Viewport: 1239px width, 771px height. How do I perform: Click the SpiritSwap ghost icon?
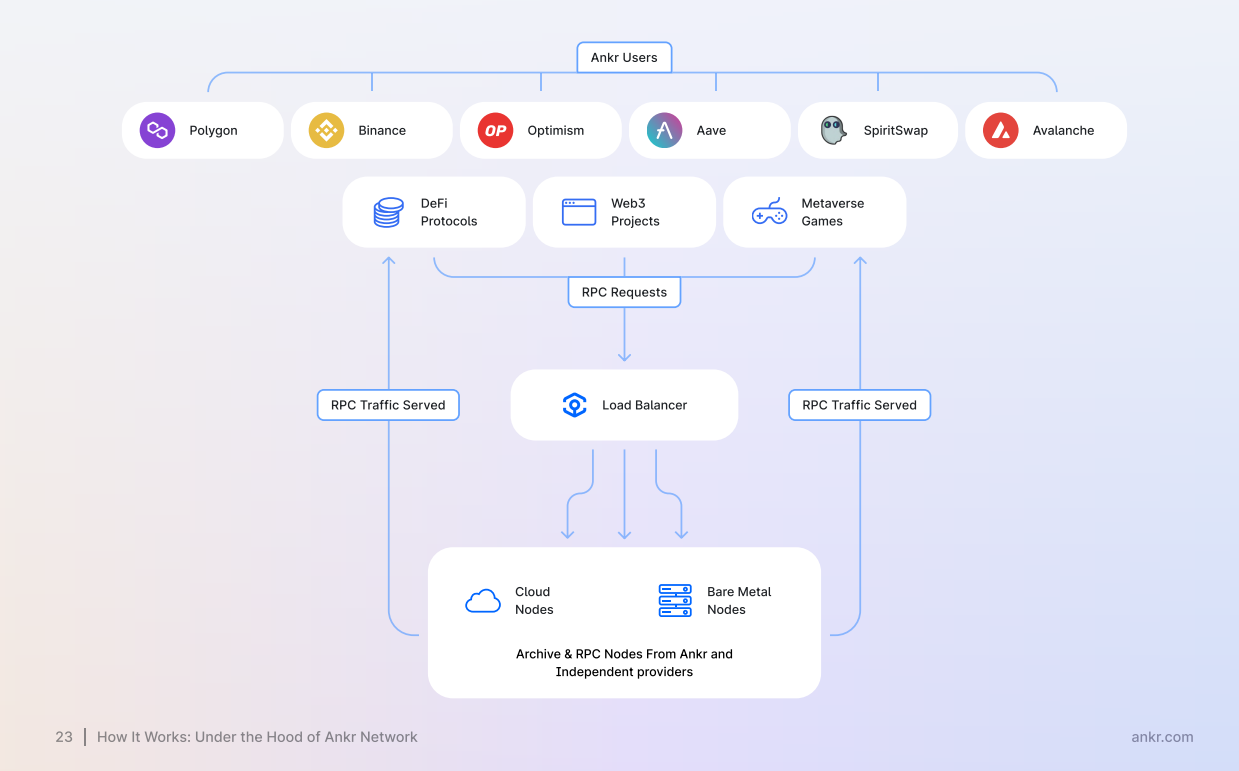tap(833, 130)
